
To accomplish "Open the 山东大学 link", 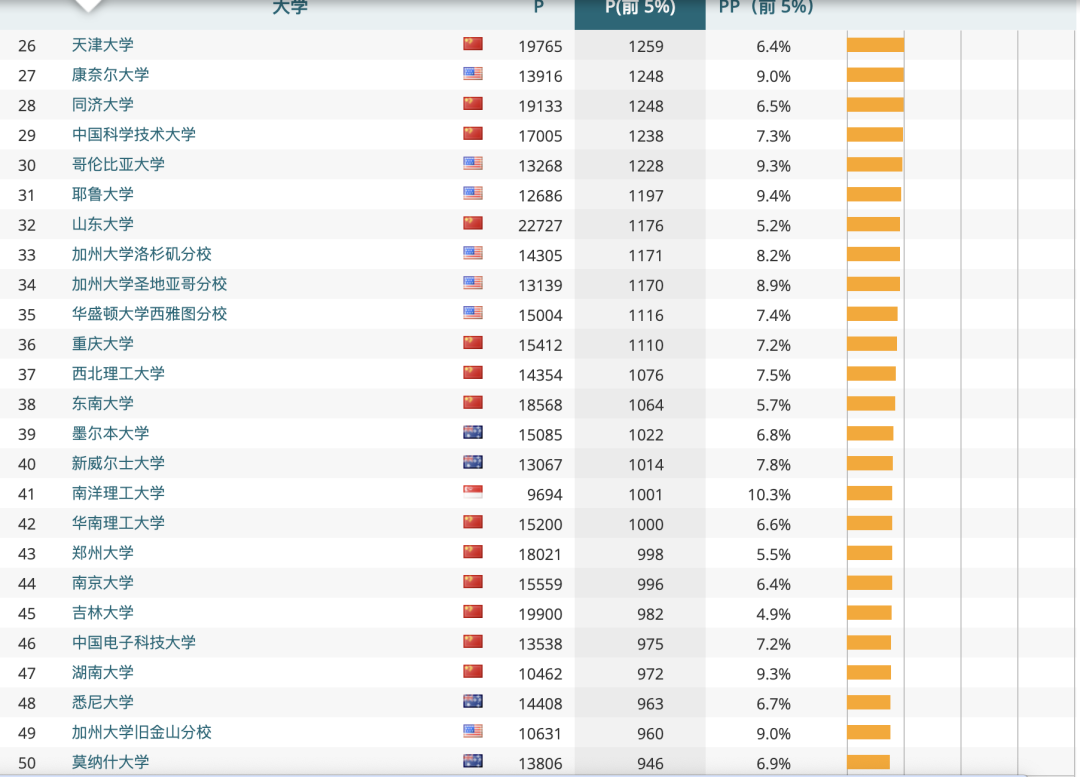I will (103, 225).
